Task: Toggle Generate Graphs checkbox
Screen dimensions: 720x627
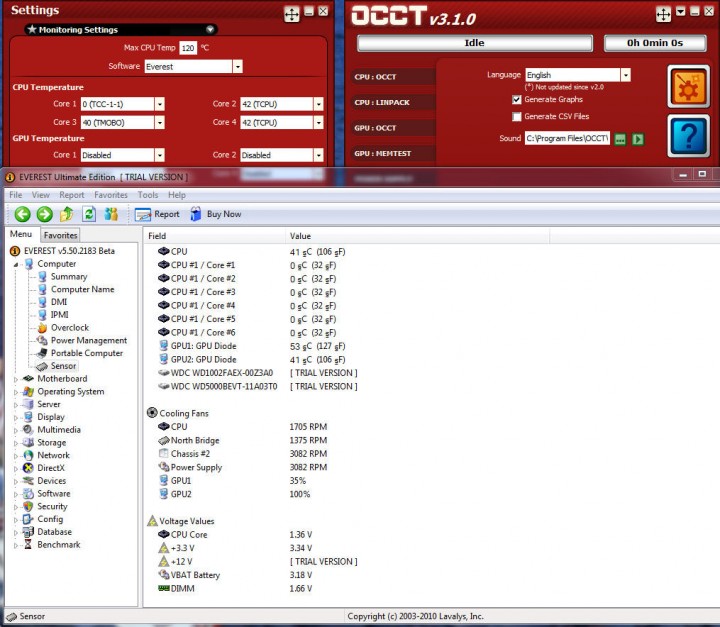Action: pos(517,100)
